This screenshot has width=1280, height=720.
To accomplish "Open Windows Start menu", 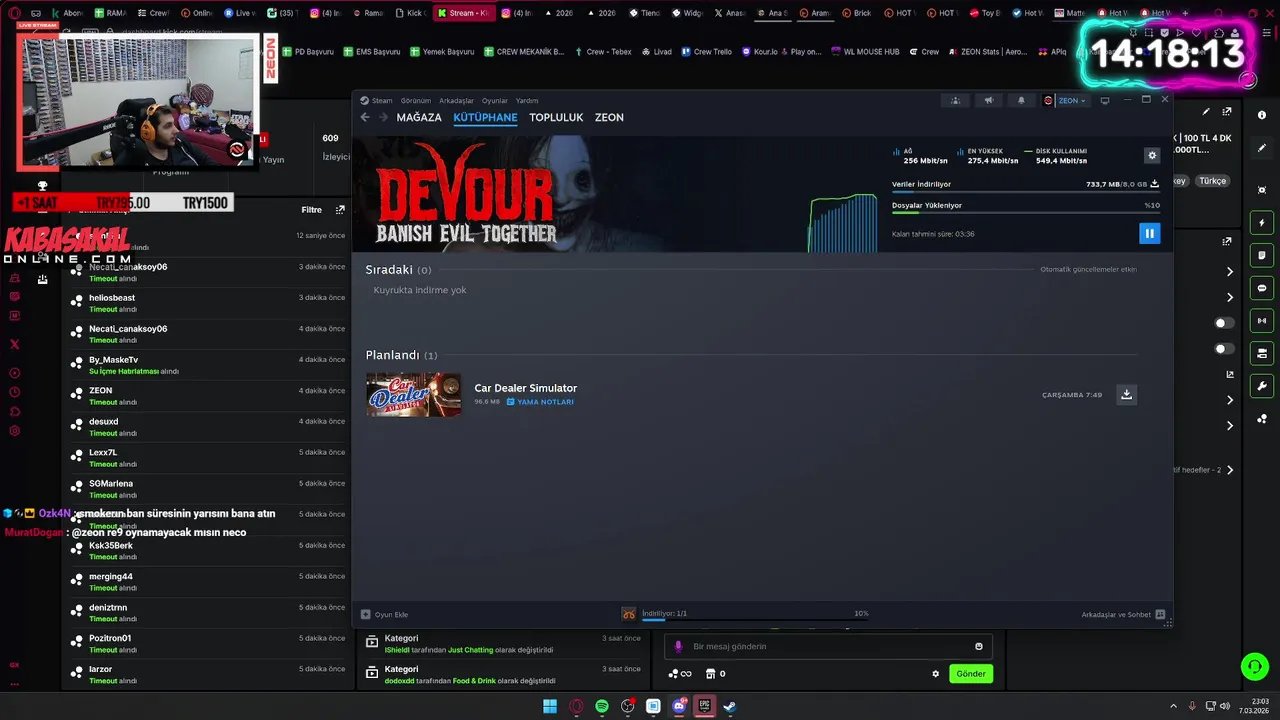I will pyautogui.click(x=550, y=706).
